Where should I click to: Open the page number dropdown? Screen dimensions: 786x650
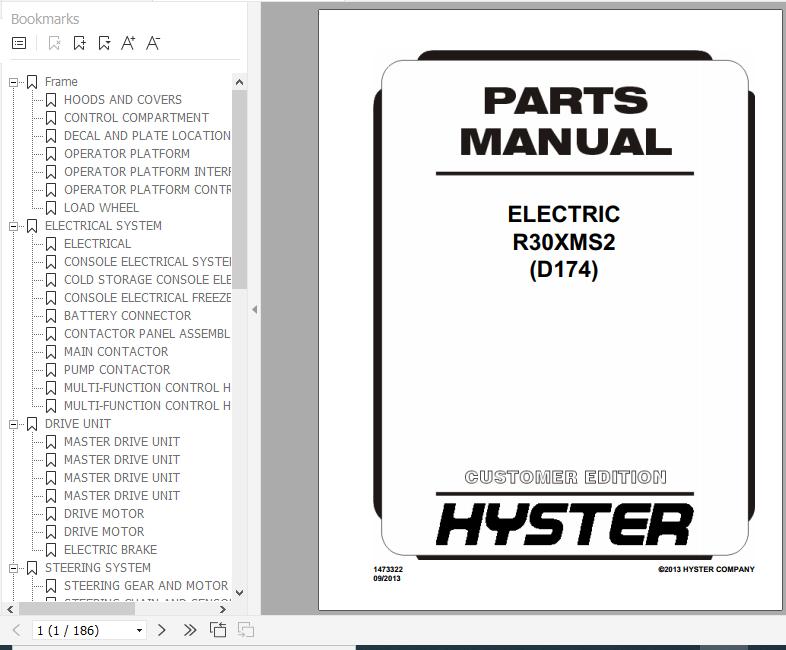point(139,630)
